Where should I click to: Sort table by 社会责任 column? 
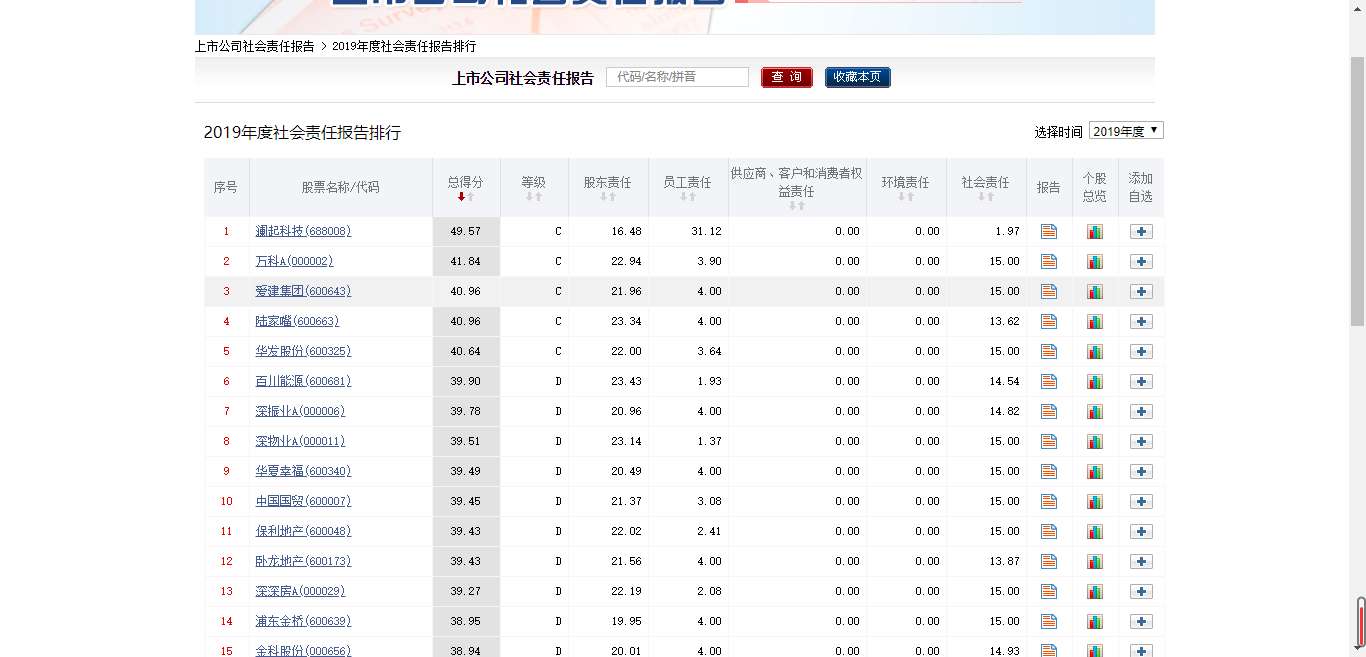[985, 188]
